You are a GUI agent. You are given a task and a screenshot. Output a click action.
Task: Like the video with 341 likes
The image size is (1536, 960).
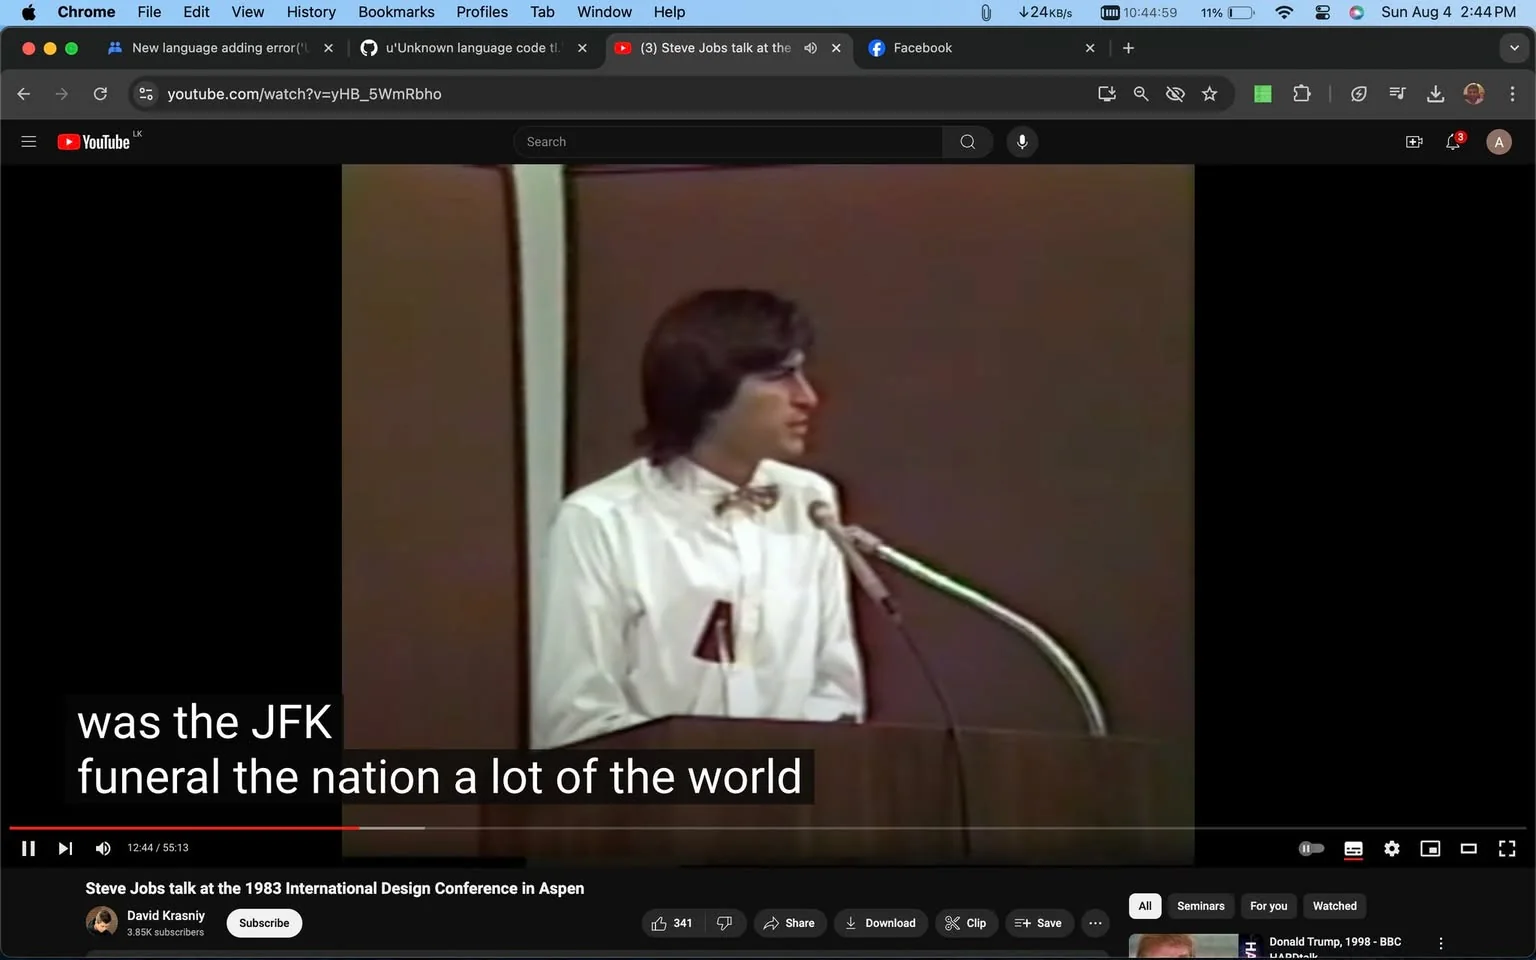(672, 923)
